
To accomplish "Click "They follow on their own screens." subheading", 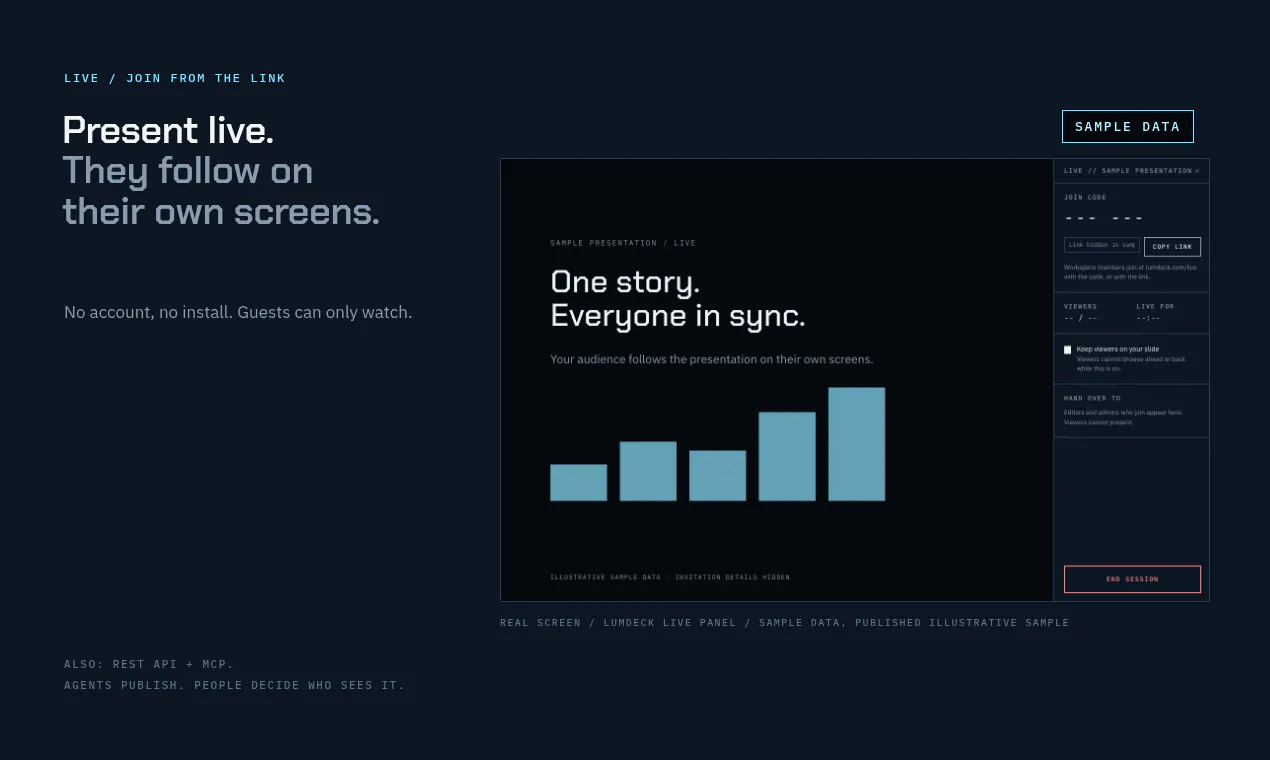I will (x=221, y=191).
